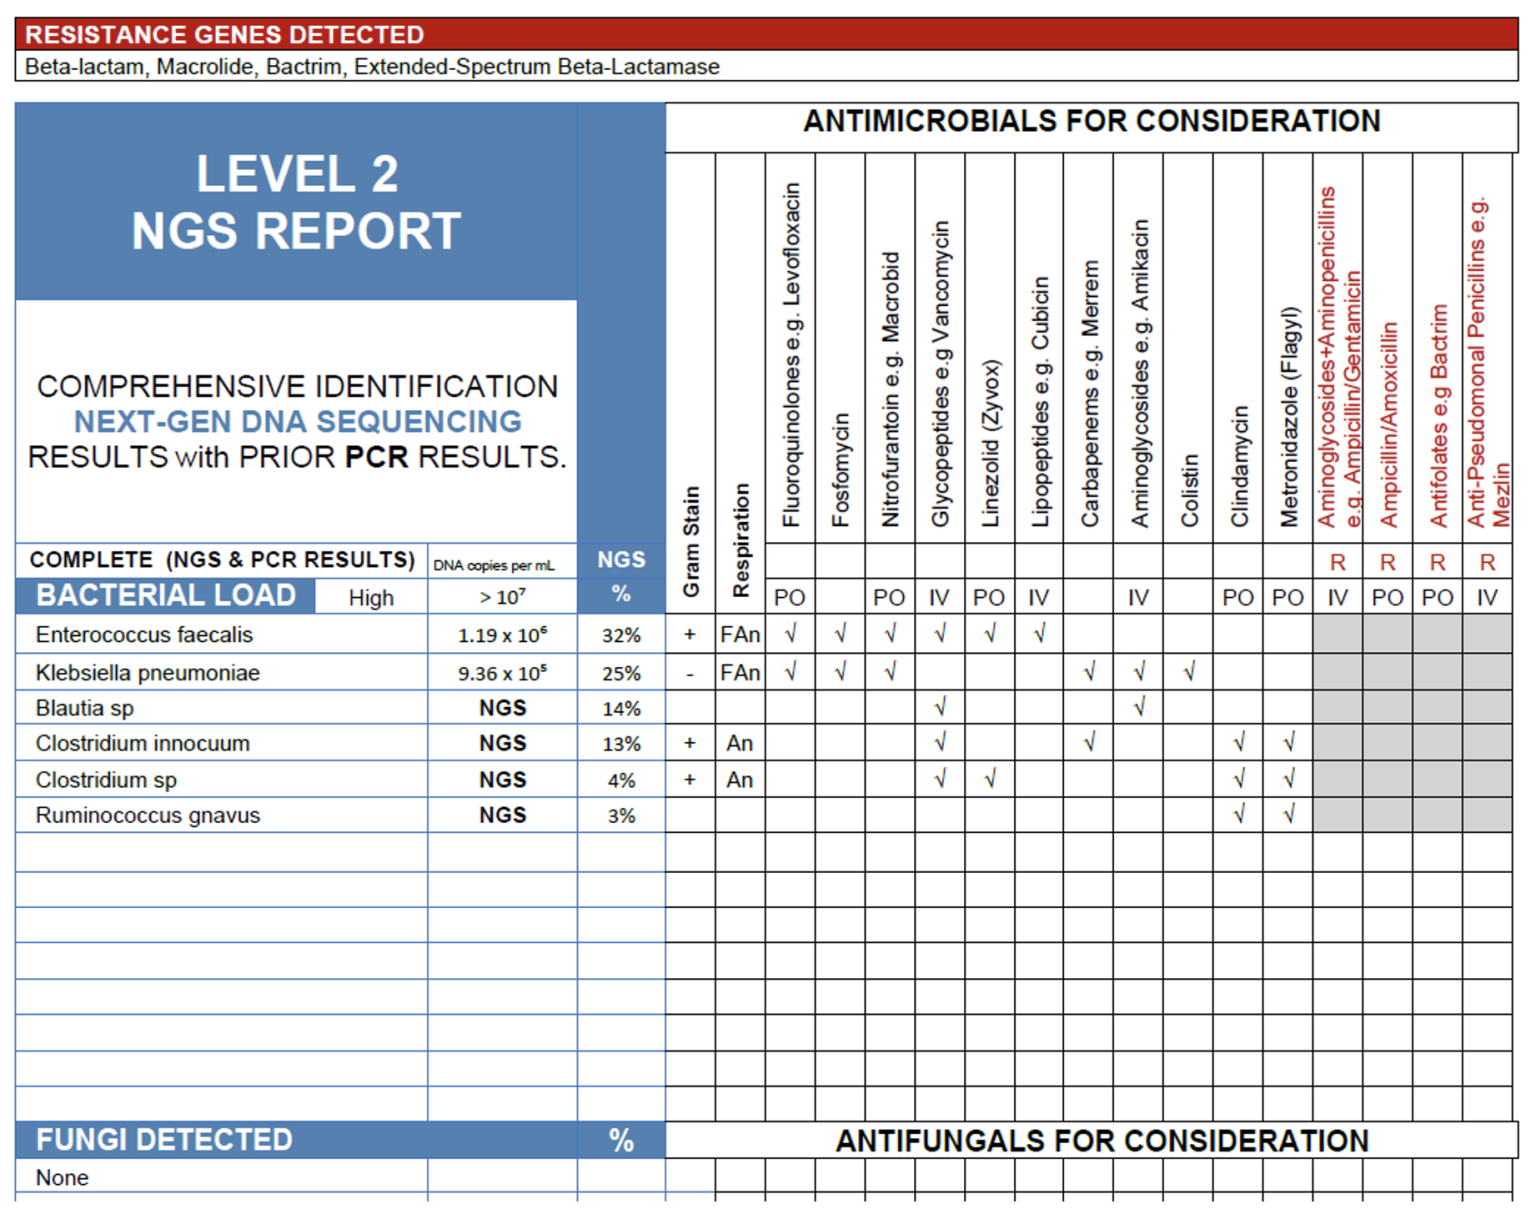Screen dimensions: 1536x1209
Task: Click the blue "NEXT-GEN DNA SEQUENCING" text
Action: (297, 421)
